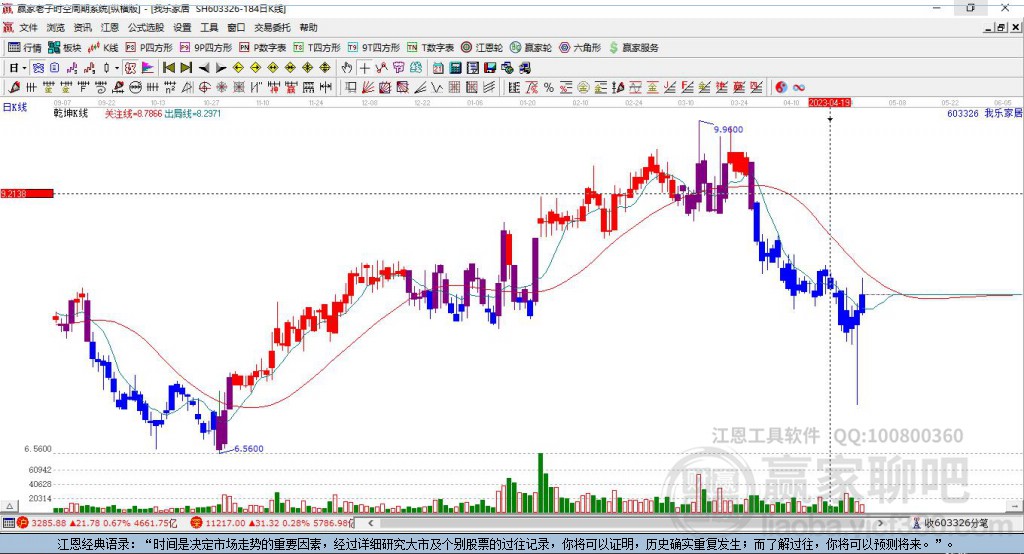The image size is (1024, 554).
Task: Click the red 9.2138 price label
Action: click(27, 193)
